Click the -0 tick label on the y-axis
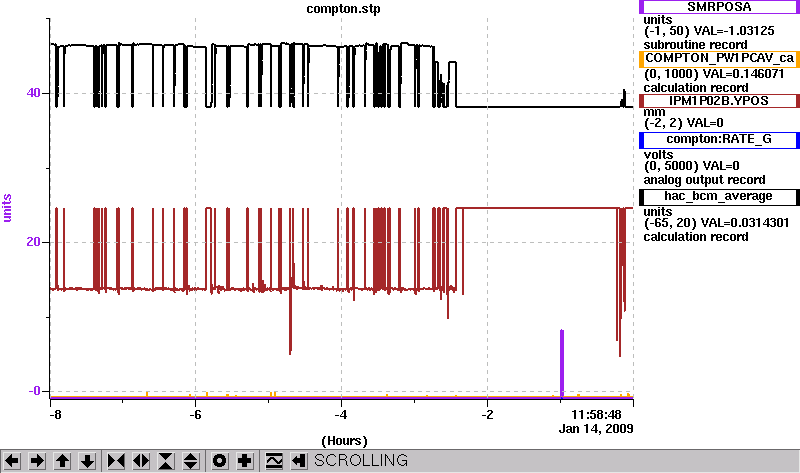 (34, 391)
